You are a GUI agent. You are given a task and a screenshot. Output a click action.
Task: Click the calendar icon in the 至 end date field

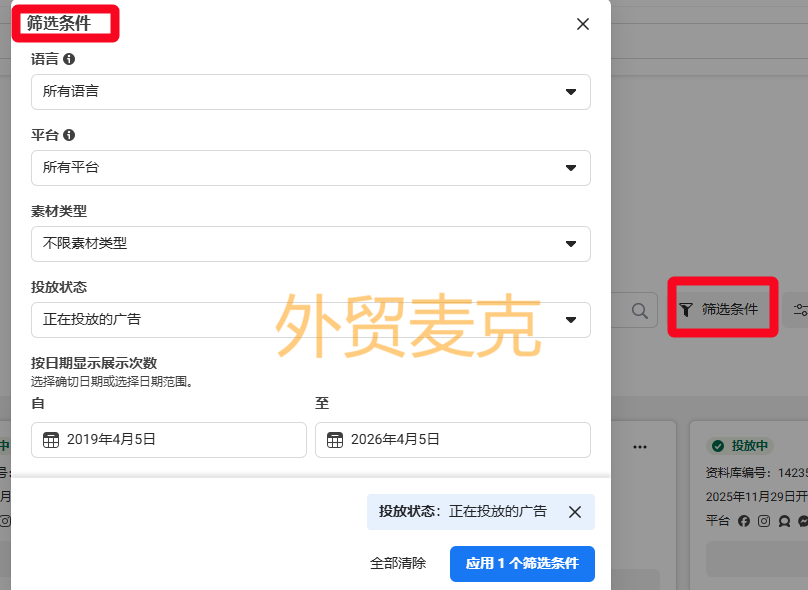tap(335, 440)
